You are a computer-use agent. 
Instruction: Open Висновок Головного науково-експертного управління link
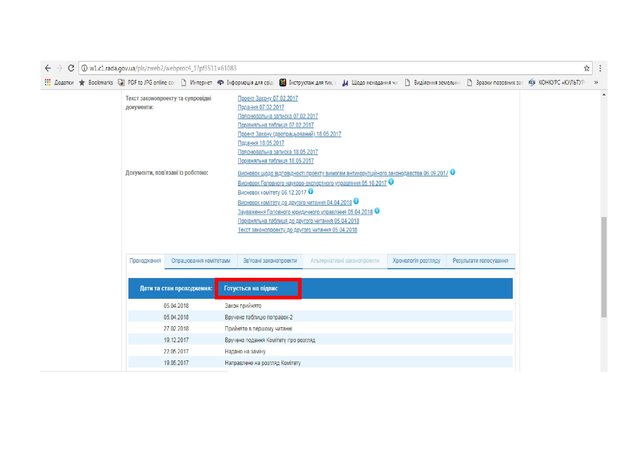coord(312,183)
